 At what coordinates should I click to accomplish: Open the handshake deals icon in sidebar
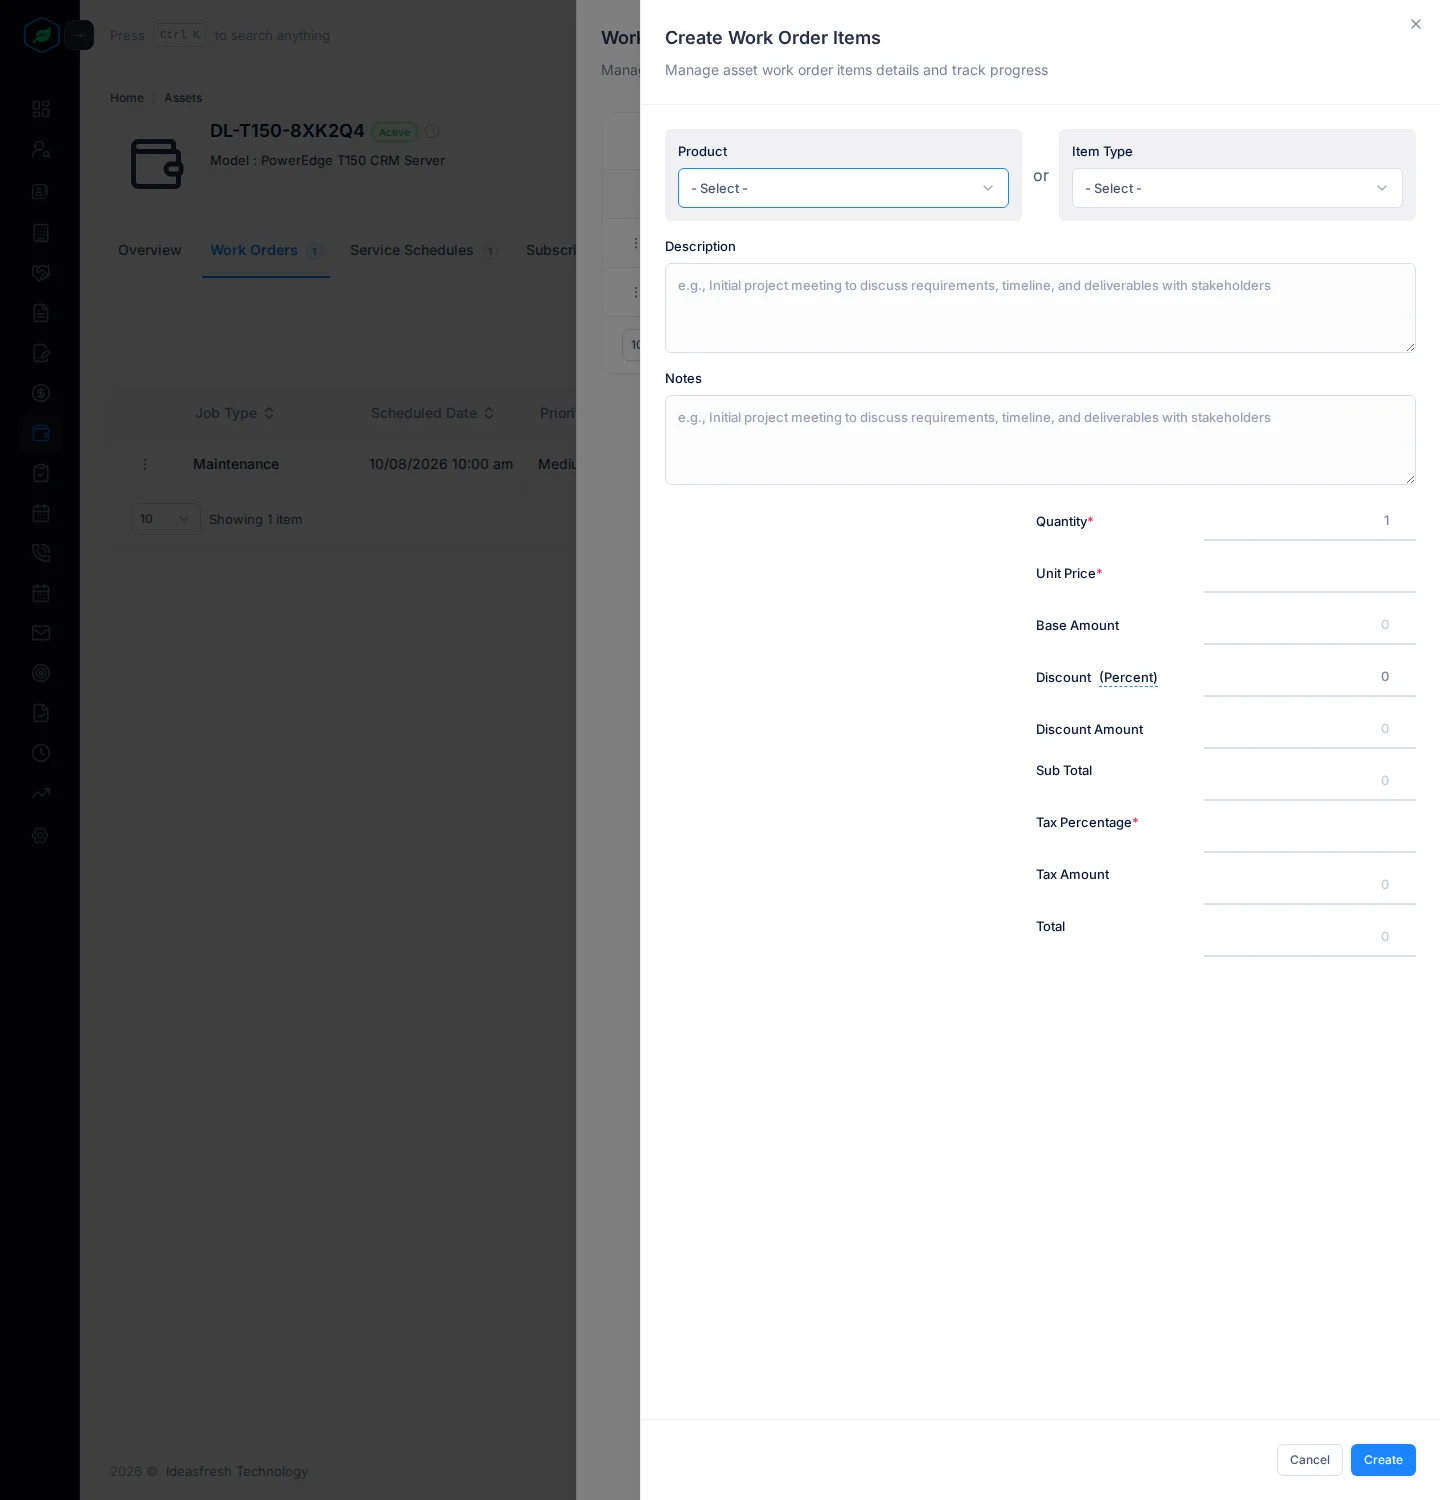pos(41,273)
